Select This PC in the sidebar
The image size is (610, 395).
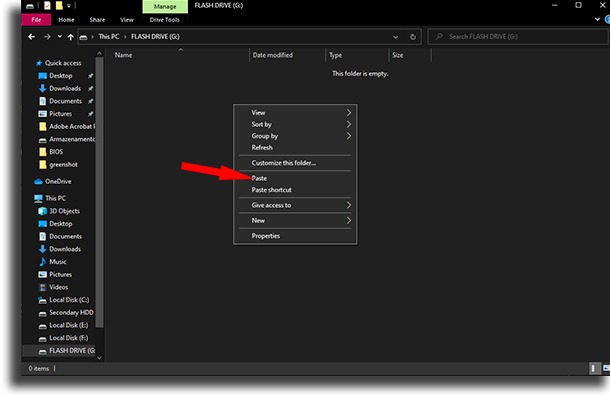[50, 198]
